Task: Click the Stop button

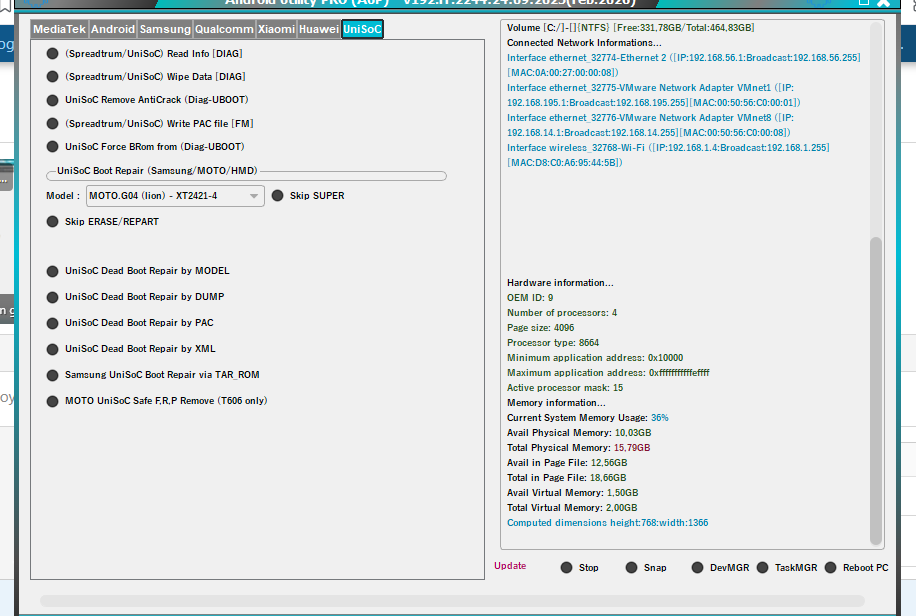Action: point(579,567)
